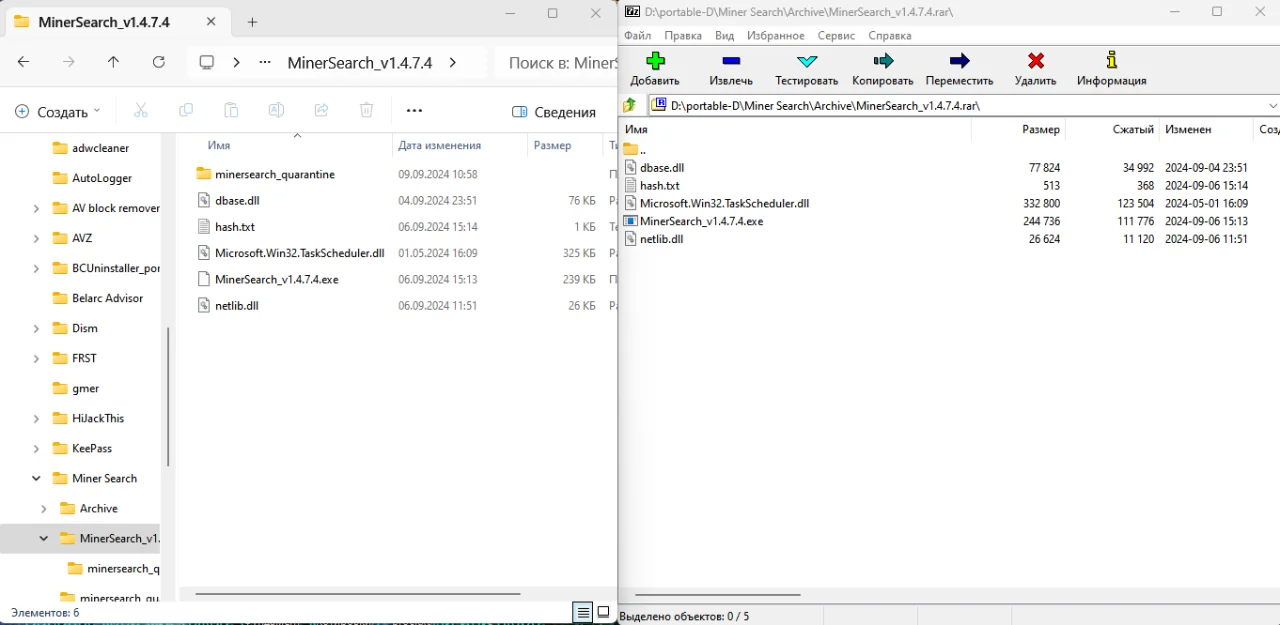
Task: Click the 7-Zip Извлечь (Extract) icon
Action: (x=731, y=61)
